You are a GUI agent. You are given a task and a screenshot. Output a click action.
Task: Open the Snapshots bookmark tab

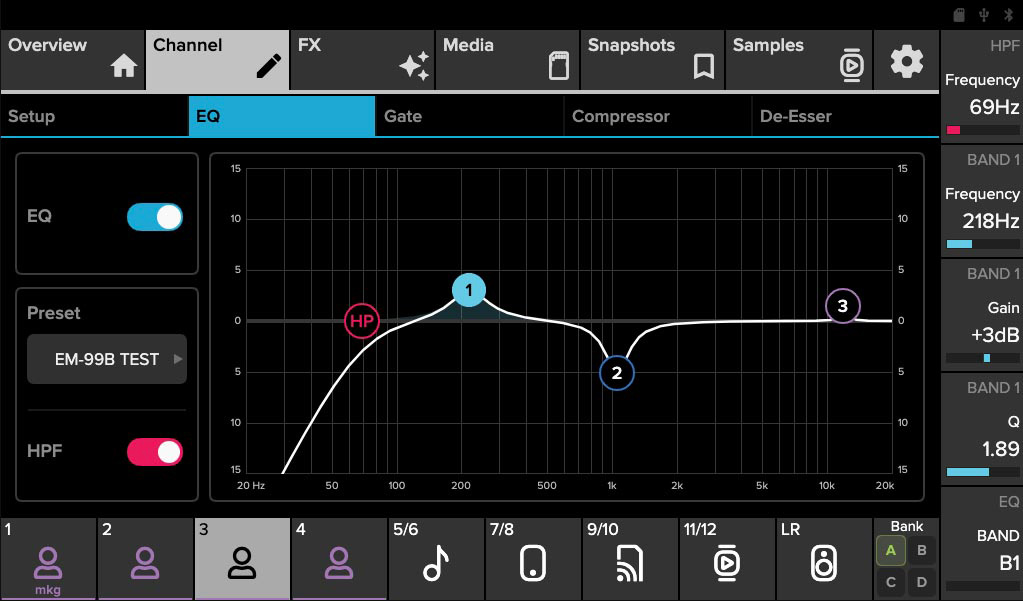coord(652,59)
